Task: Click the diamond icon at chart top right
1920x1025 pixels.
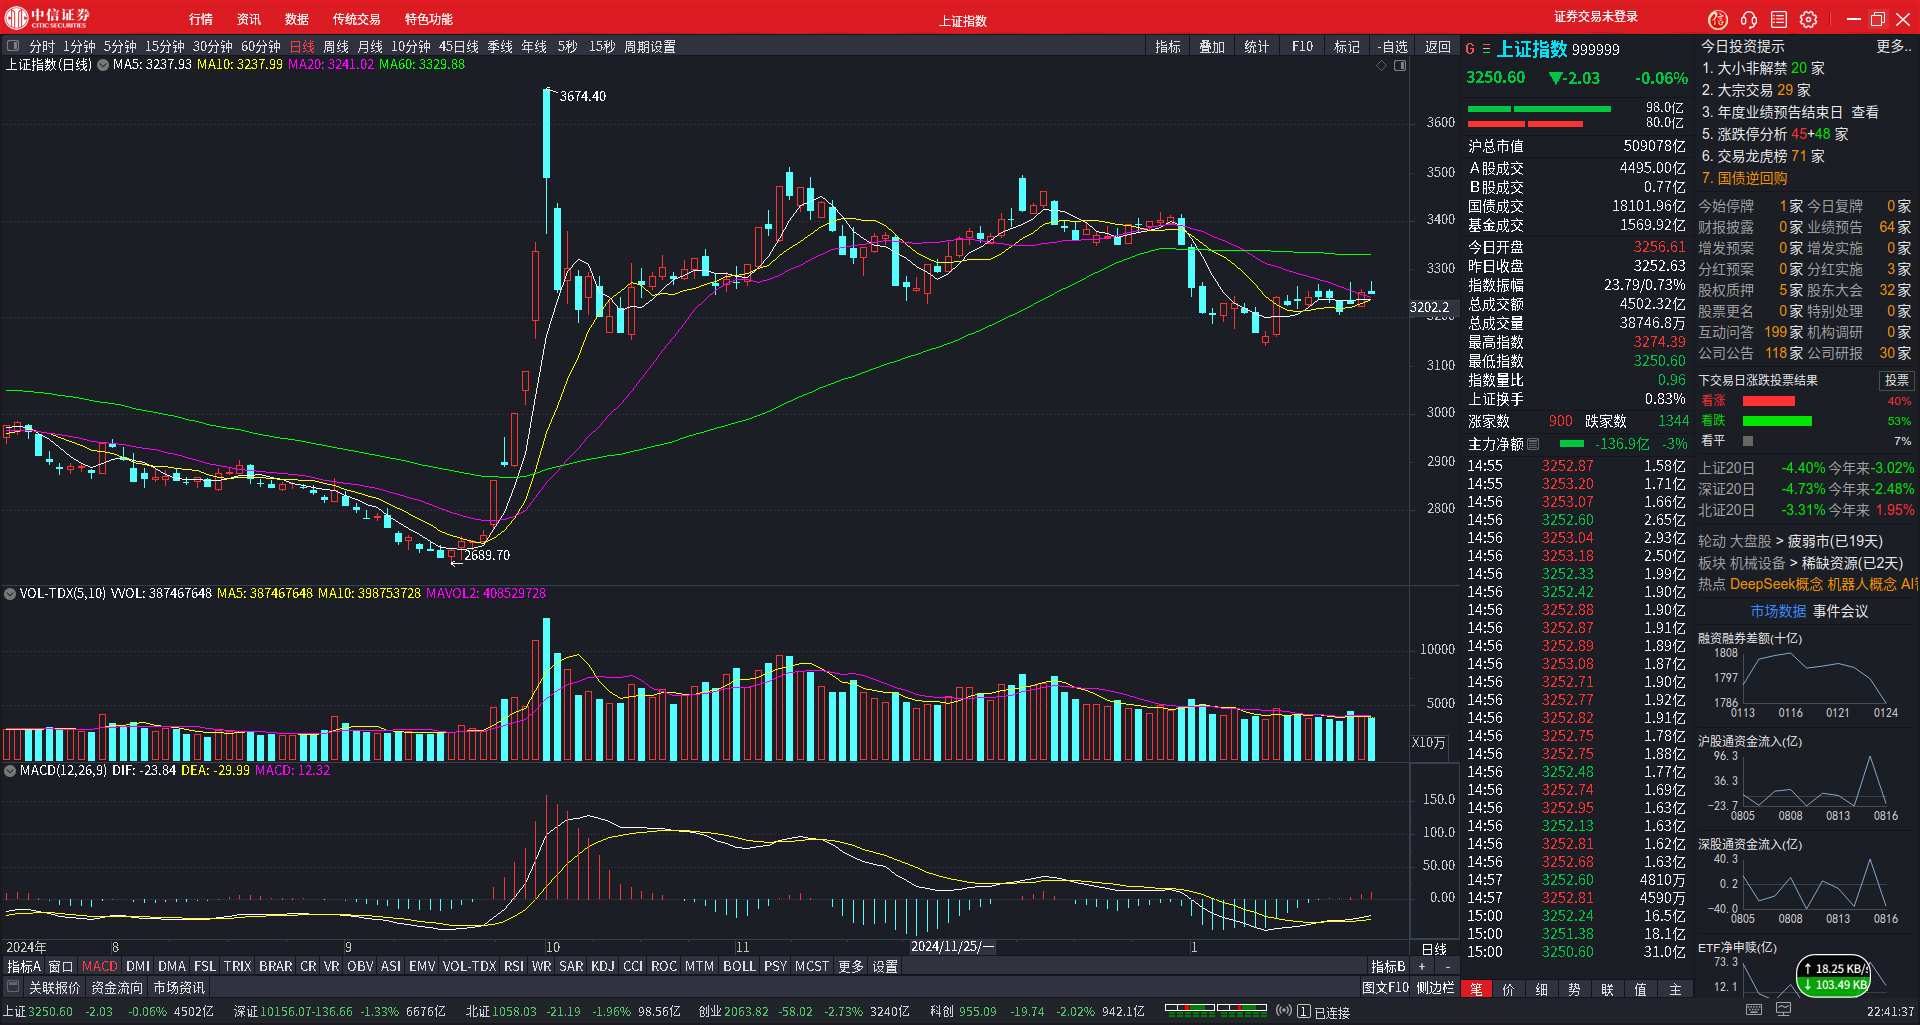Action: point(1382,65)
